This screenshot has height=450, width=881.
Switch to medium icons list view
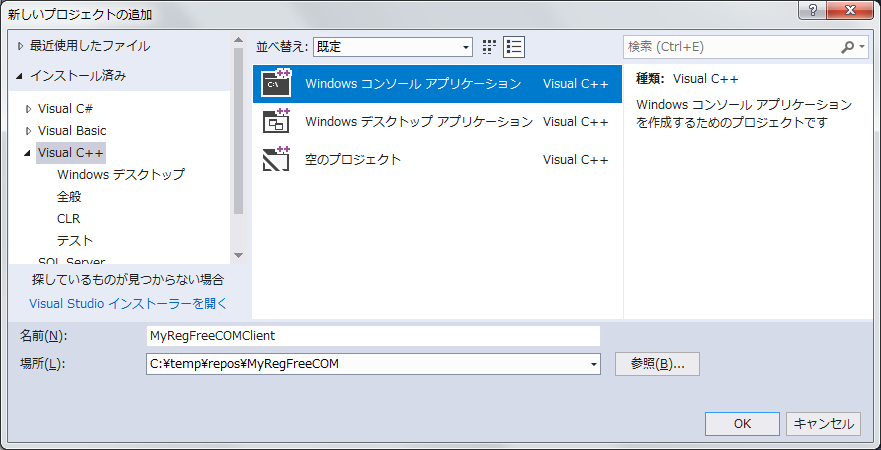click(x=514, y=47)
